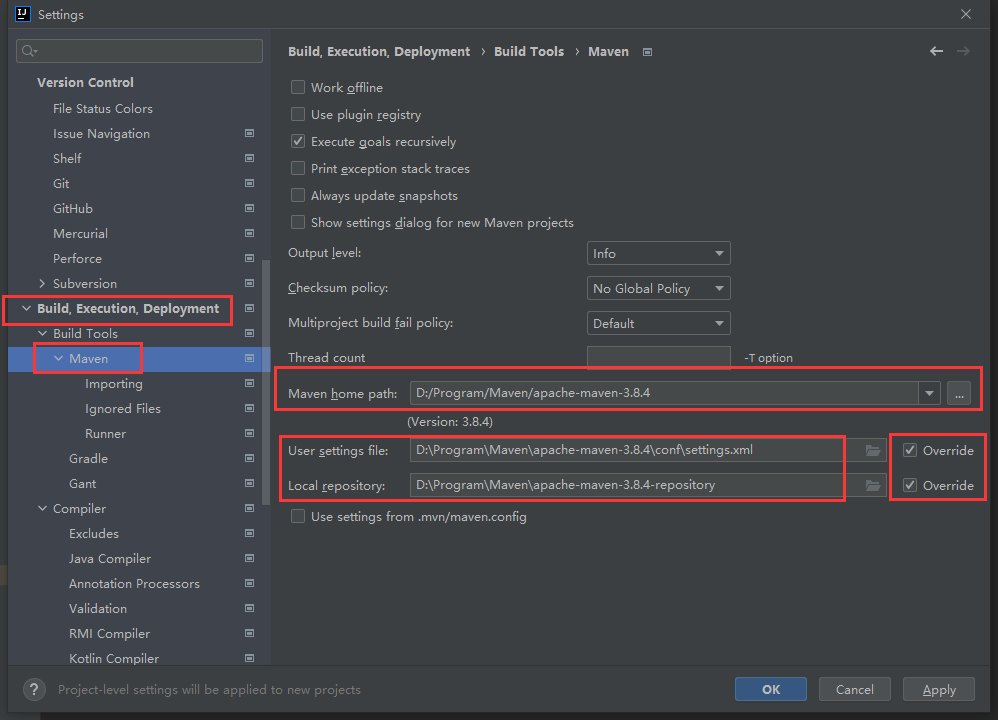Click the Cancel button
The image size is (998, 720).
tap(854, 689)
